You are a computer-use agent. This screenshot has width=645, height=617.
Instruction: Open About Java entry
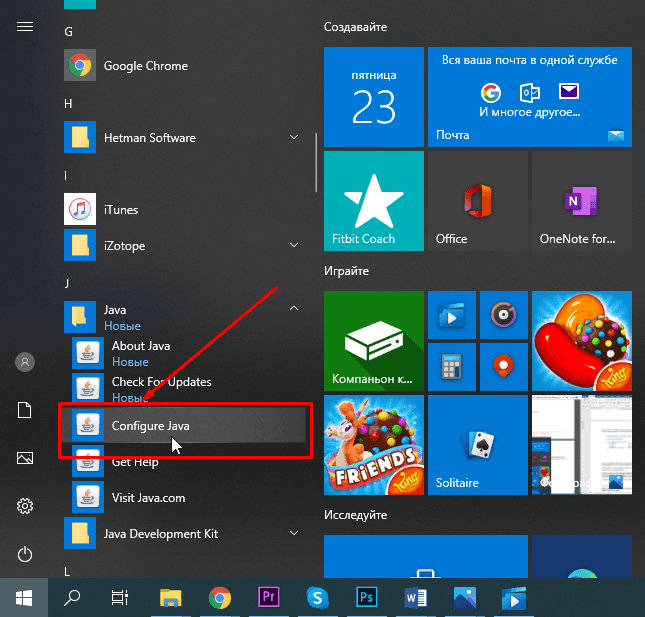[140, 346]
